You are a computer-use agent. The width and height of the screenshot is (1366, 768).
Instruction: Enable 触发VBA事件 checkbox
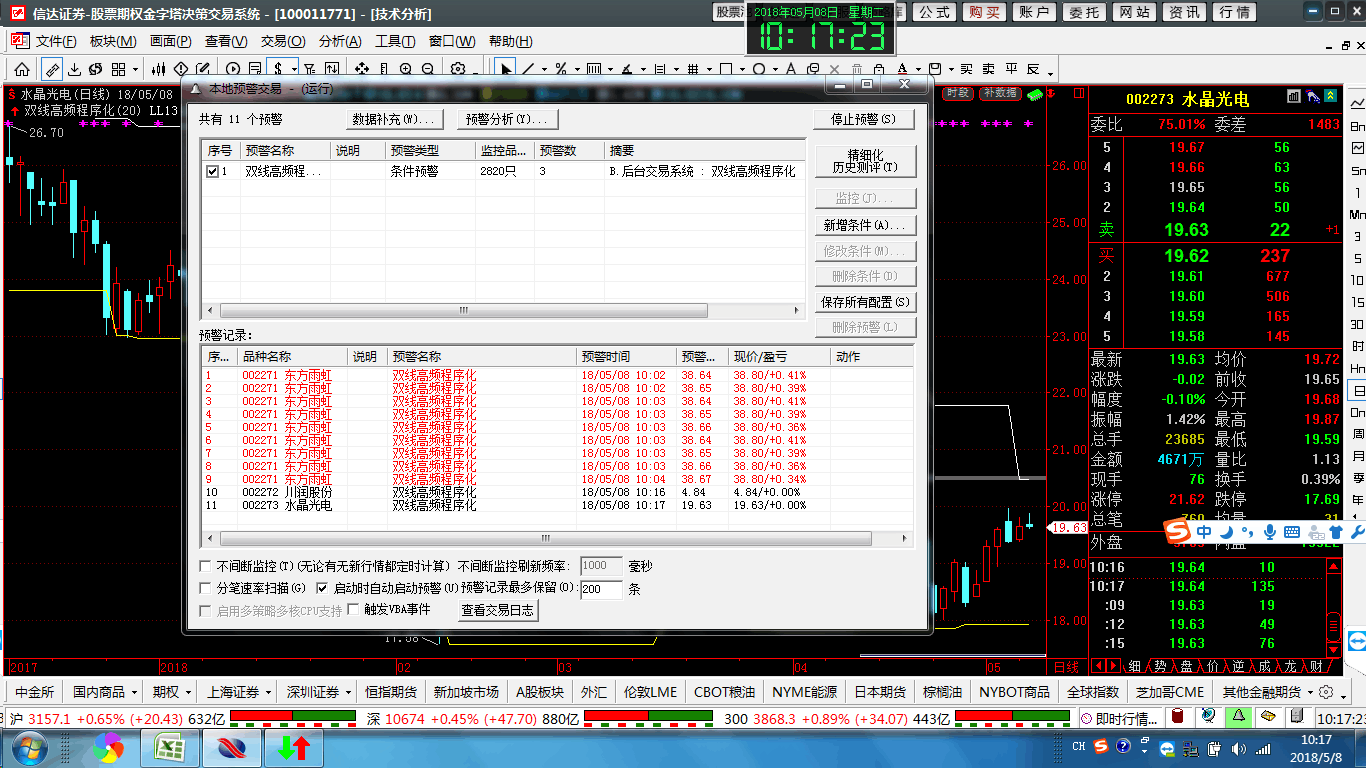click(x=353, y=610)
